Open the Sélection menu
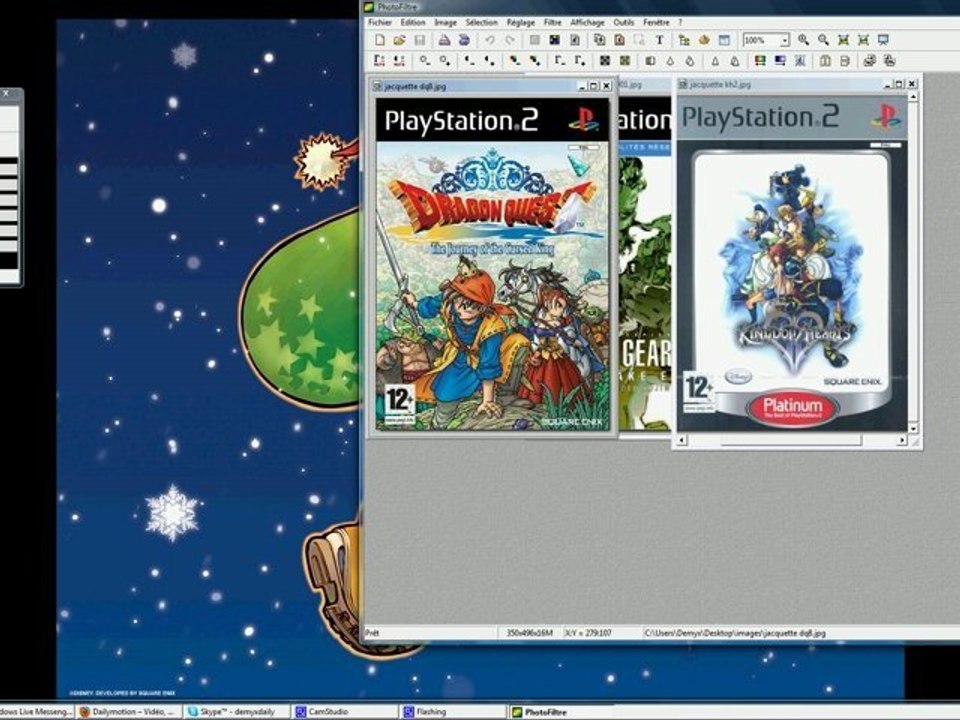This screenshot has width=960, height=720. [x=481, y=22]
